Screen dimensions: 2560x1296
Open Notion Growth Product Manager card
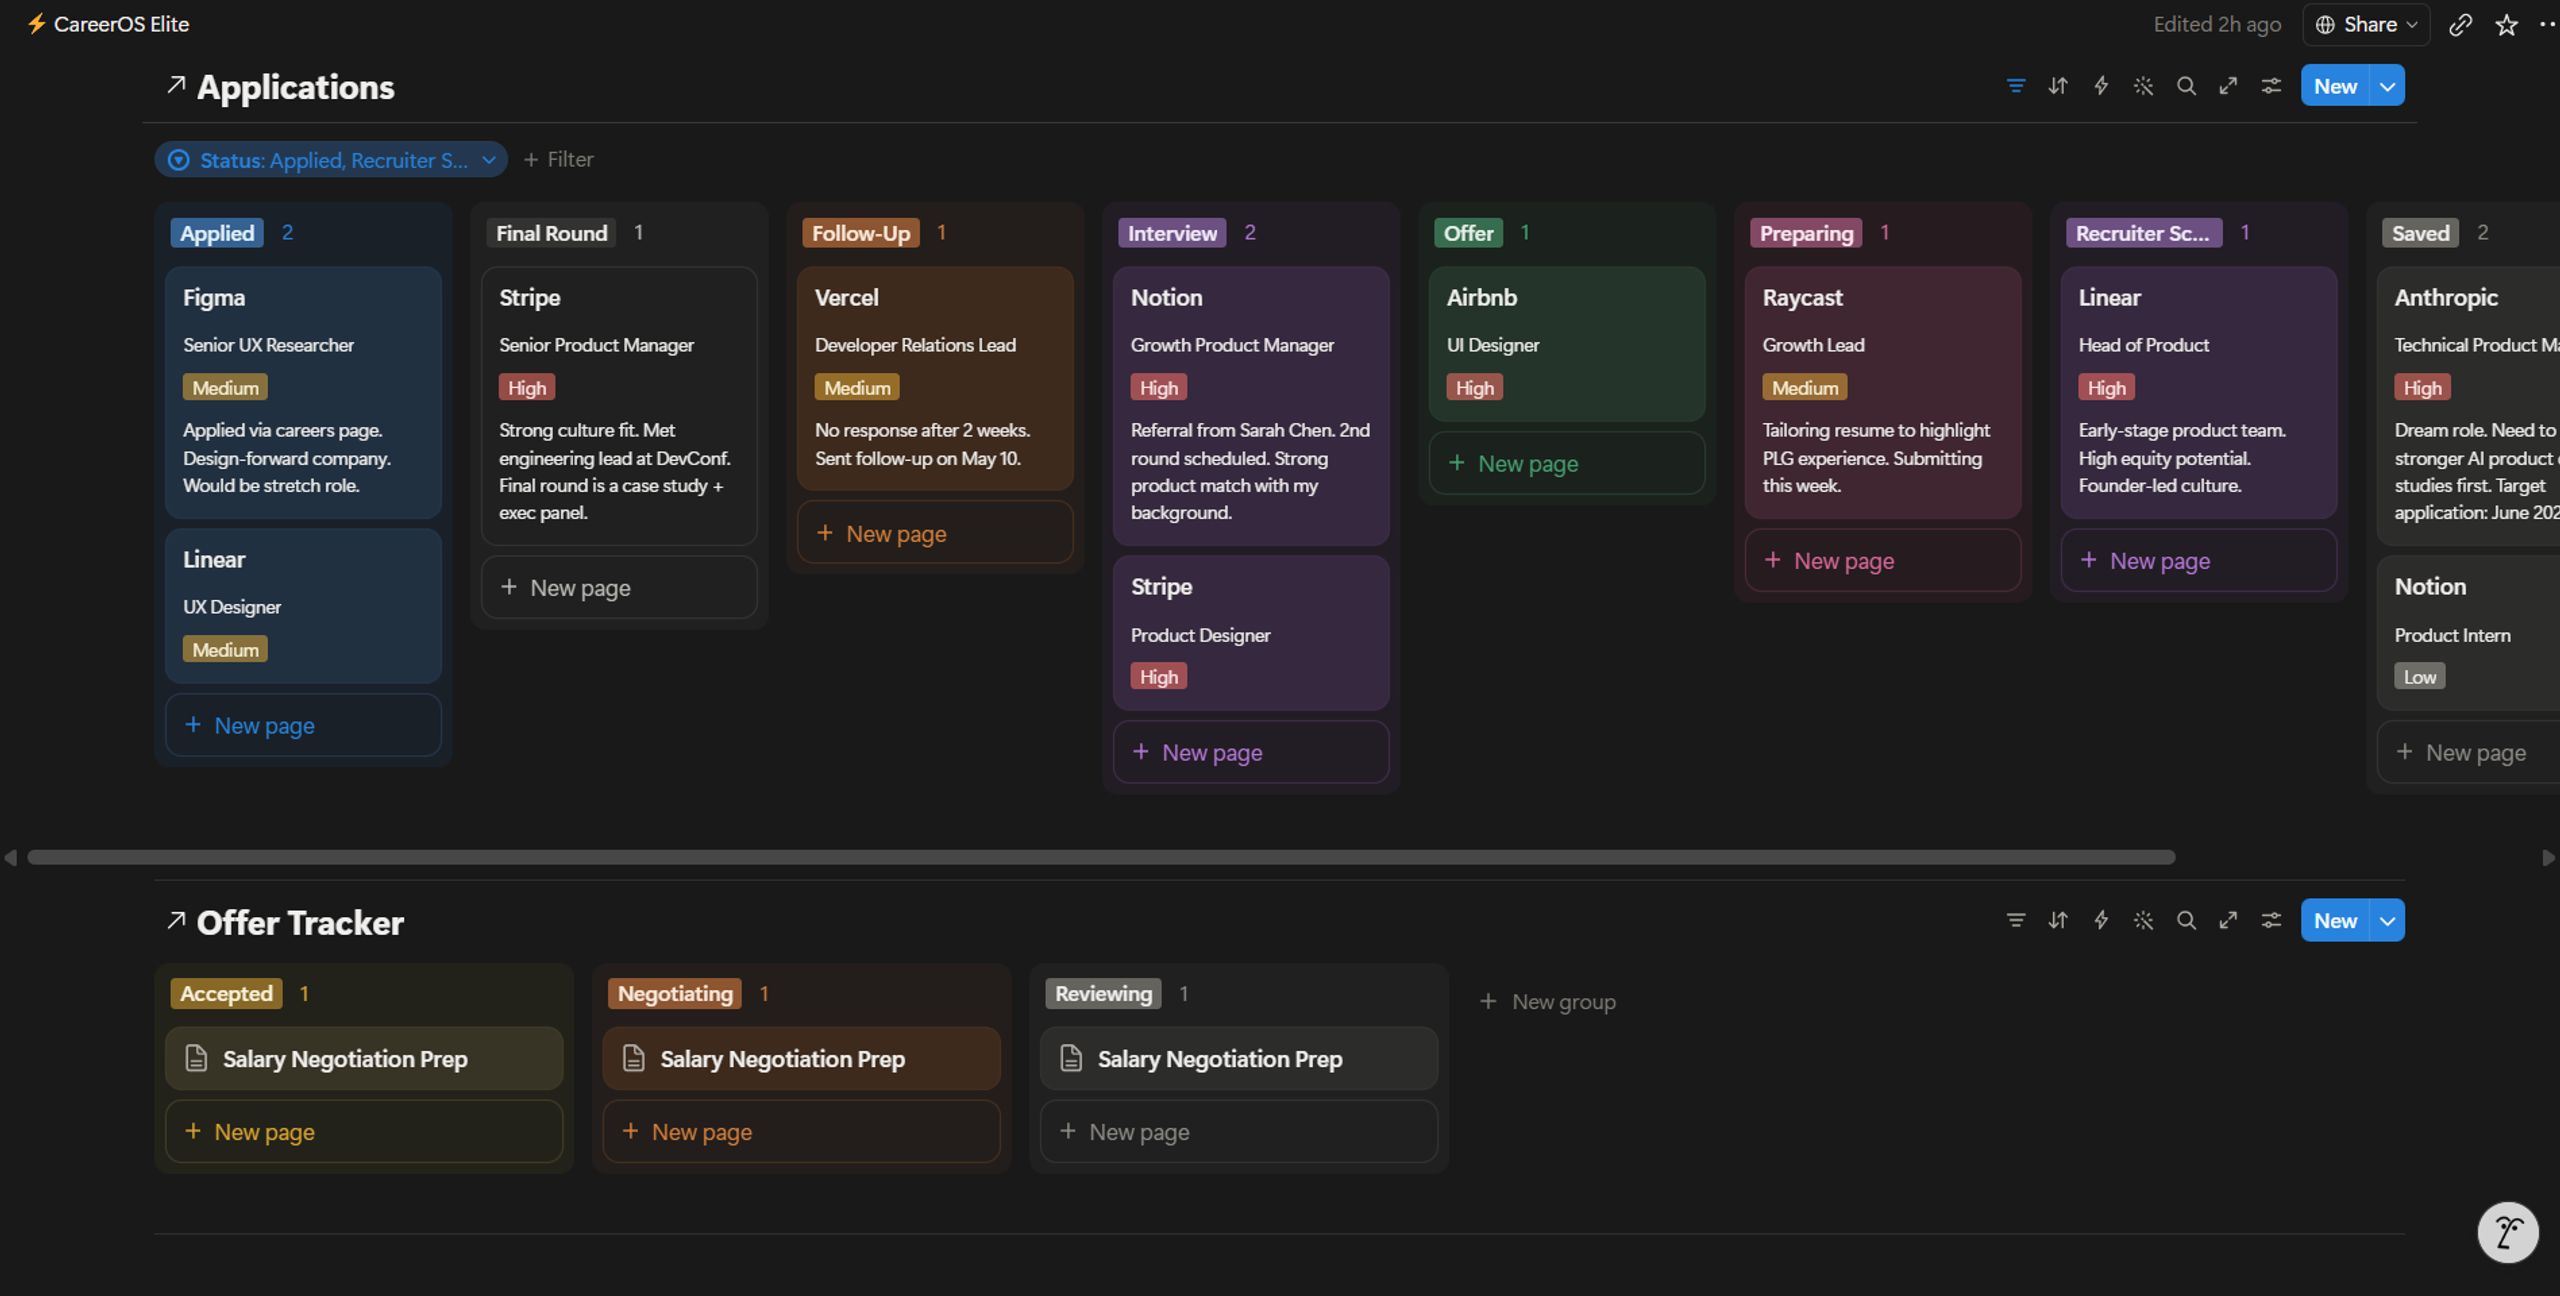pos(1251,405)
